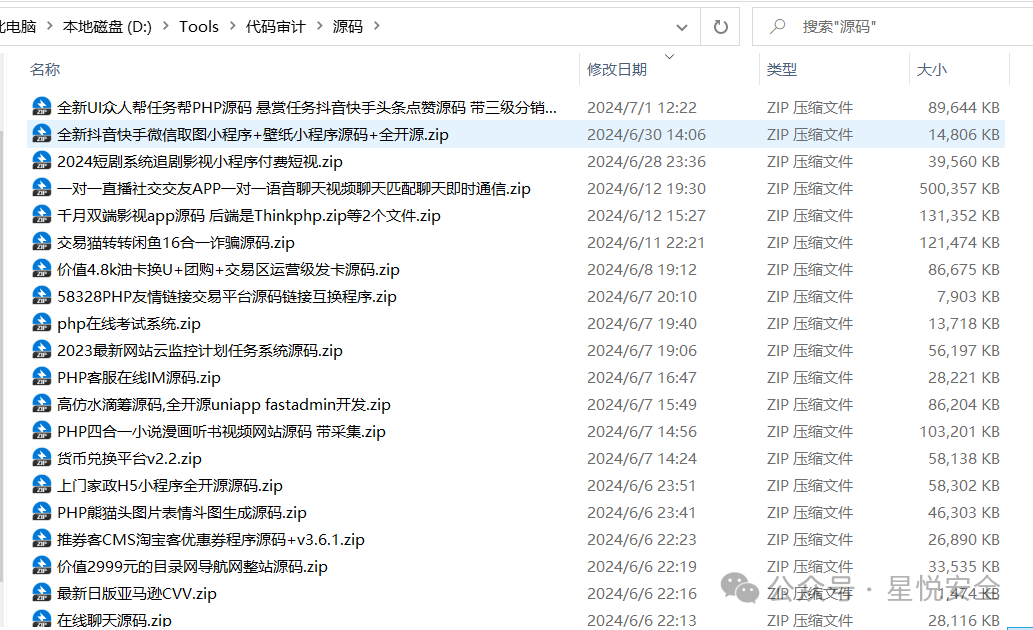This screenshot has width=1033, height=630.
Task: Click date 2024/6/8 19:12
Action: [x=642, y=270]
